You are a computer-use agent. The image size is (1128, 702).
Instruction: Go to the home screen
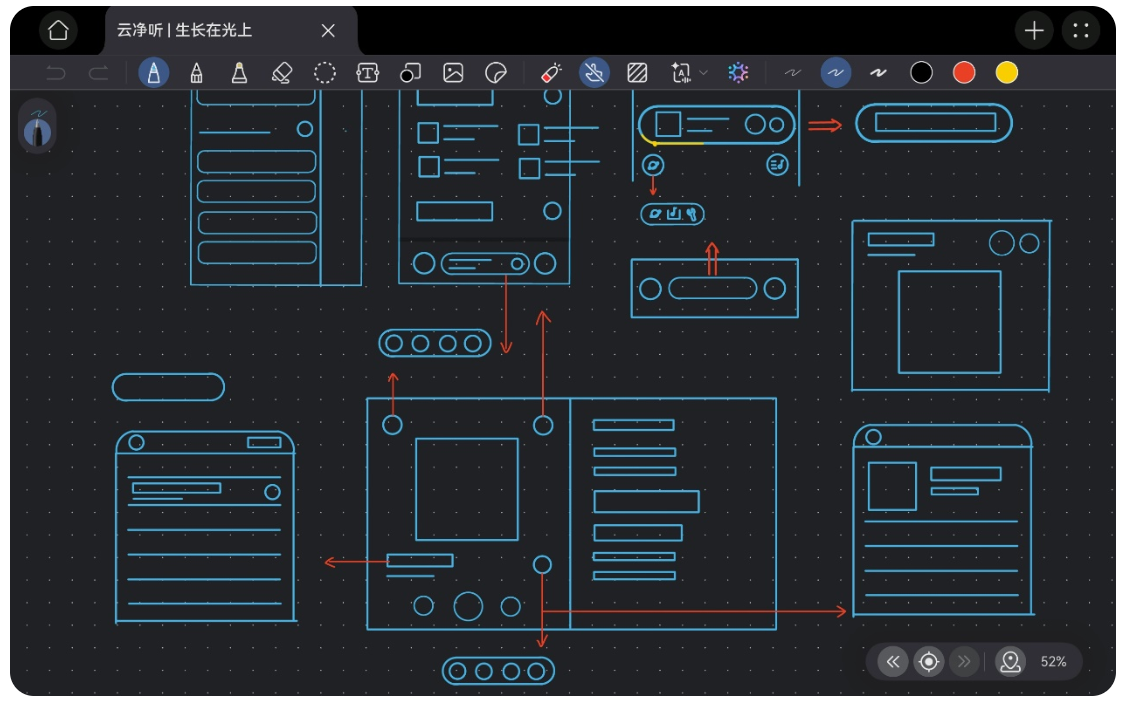click(58, 30)
